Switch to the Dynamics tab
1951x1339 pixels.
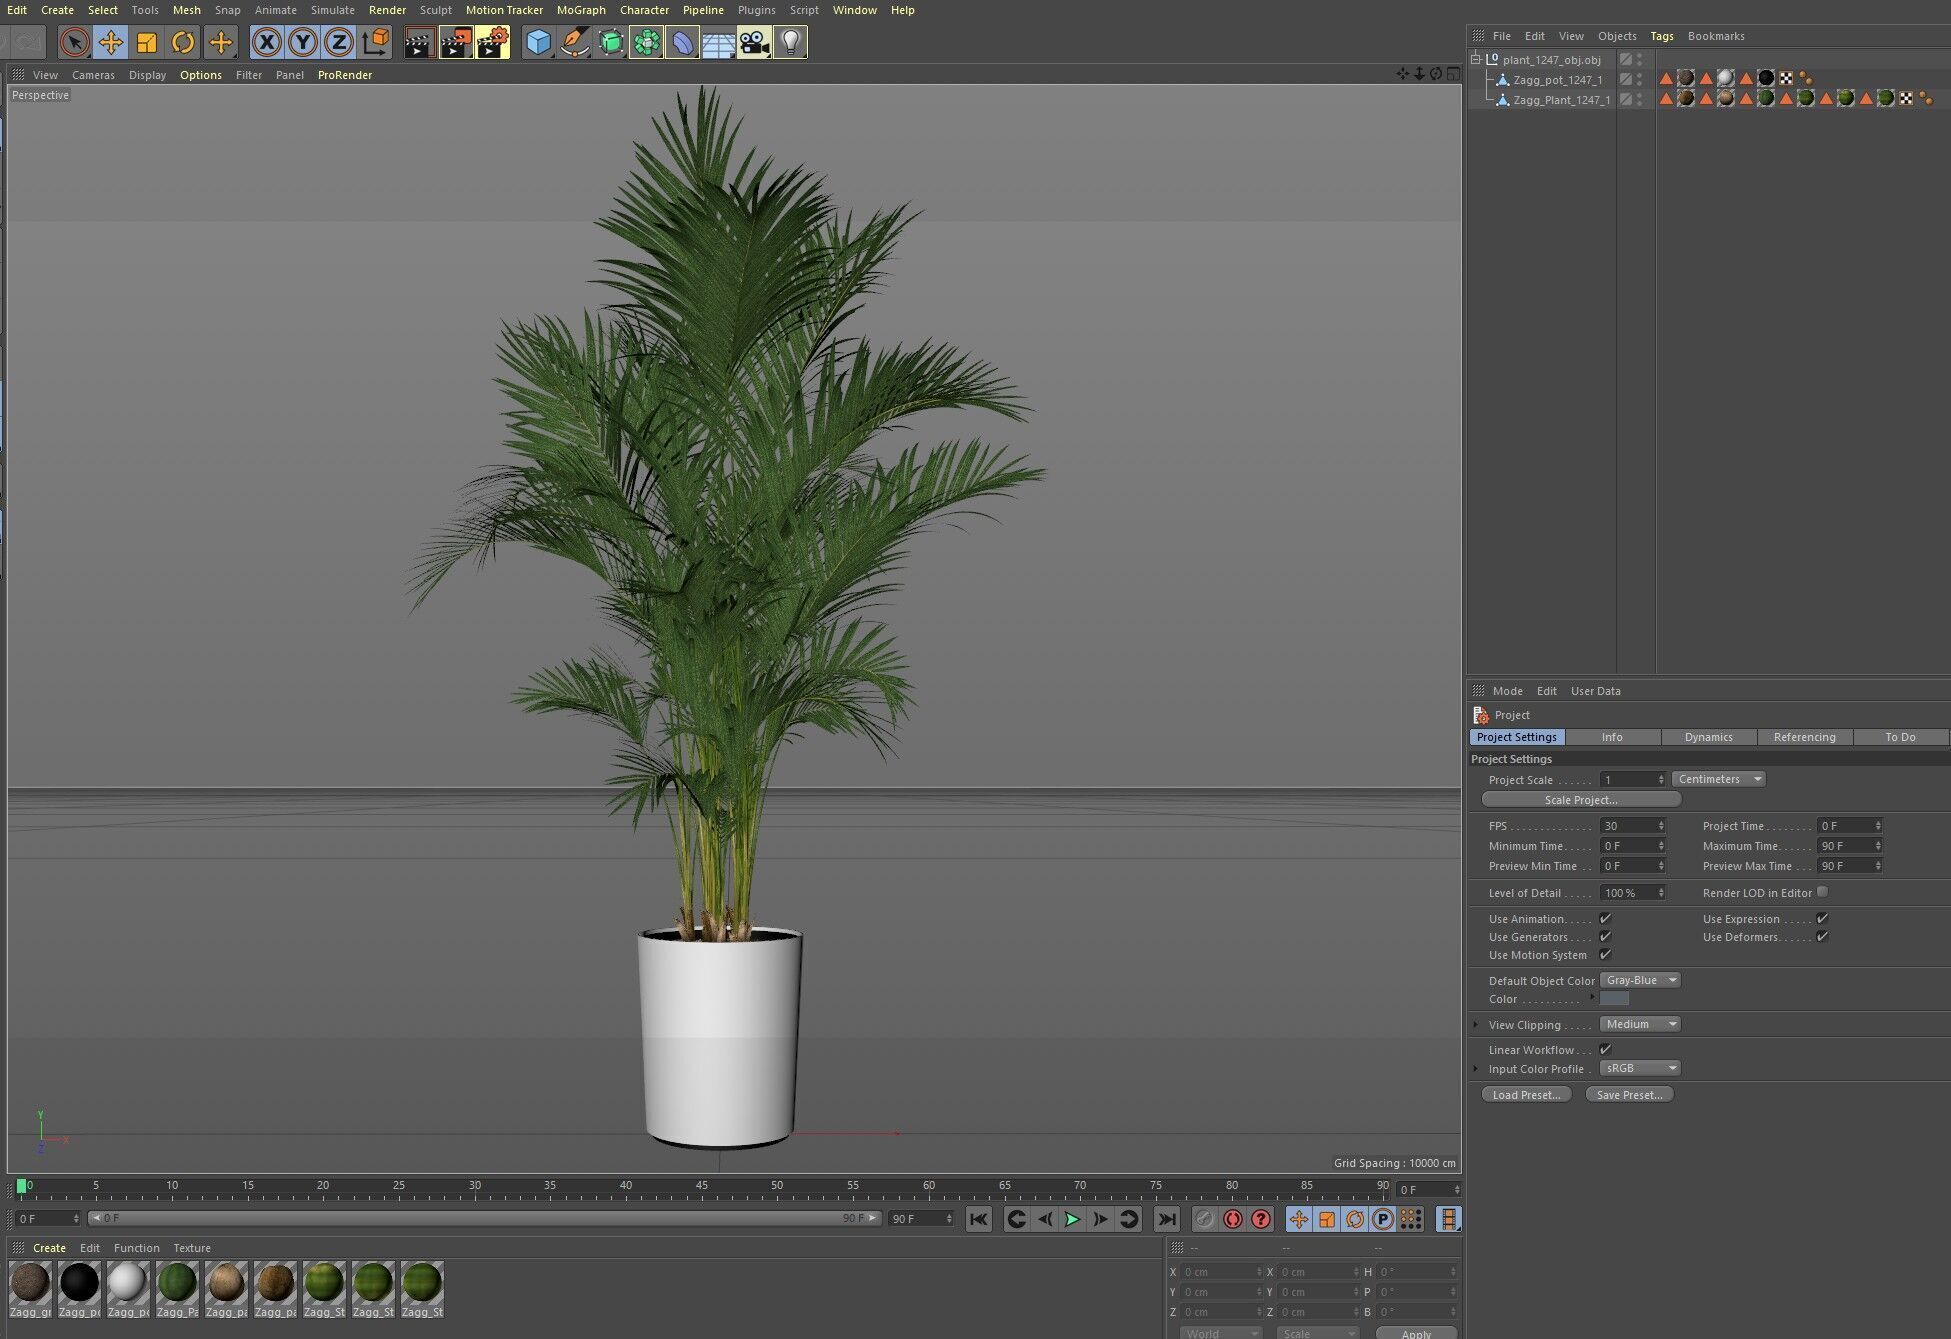click(x=1708, y=738)
